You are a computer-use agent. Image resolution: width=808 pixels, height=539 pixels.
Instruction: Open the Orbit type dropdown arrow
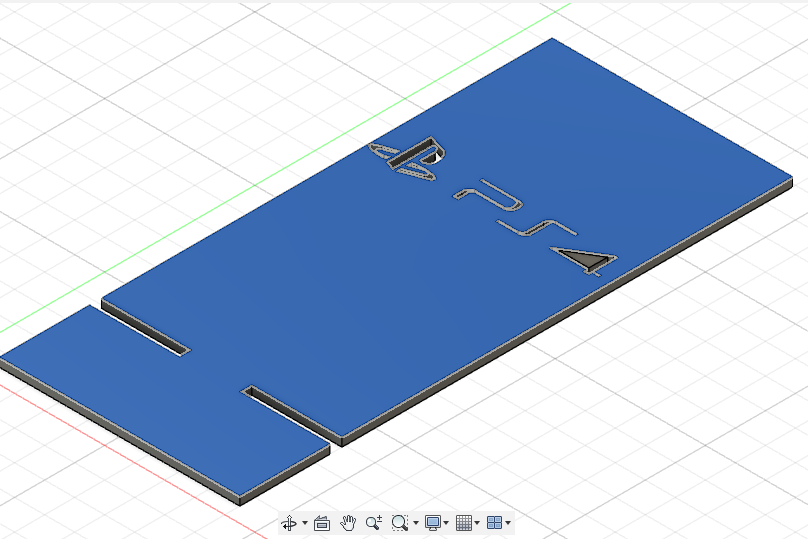pyautogui.click(x=305, y=523)
